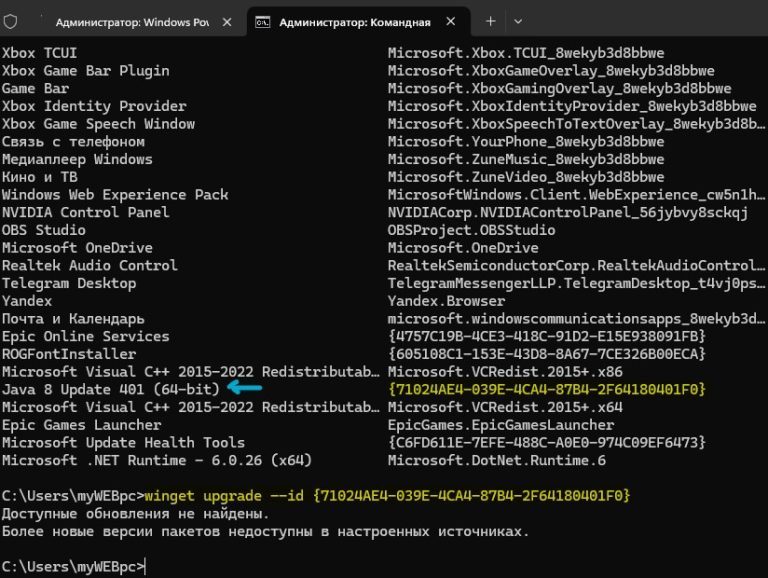Click 'Xbox TCUI' row name

point(39,53)
